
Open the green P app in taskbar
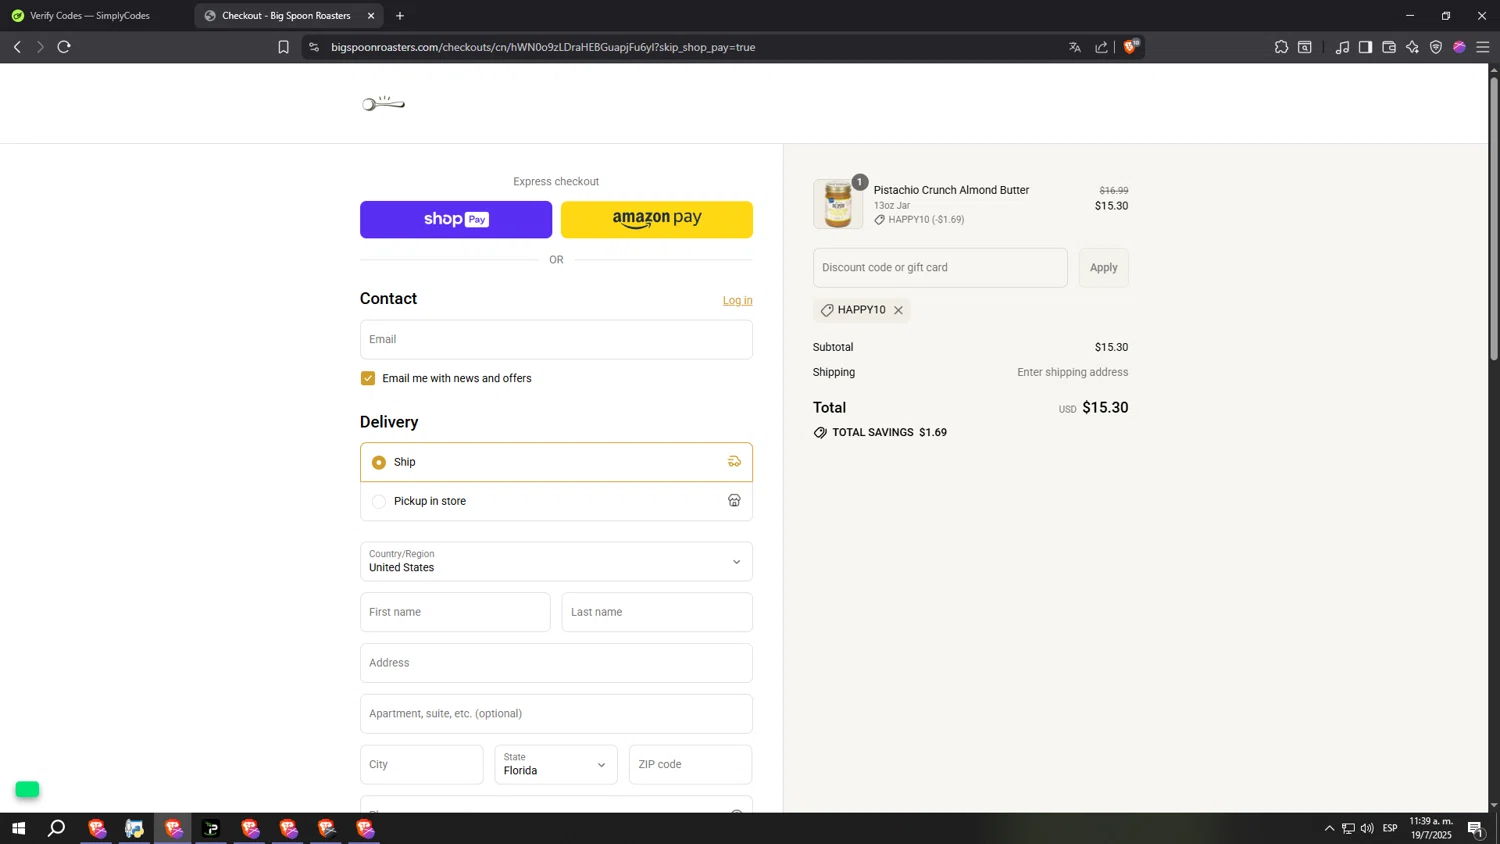click(x=211, y=828)
